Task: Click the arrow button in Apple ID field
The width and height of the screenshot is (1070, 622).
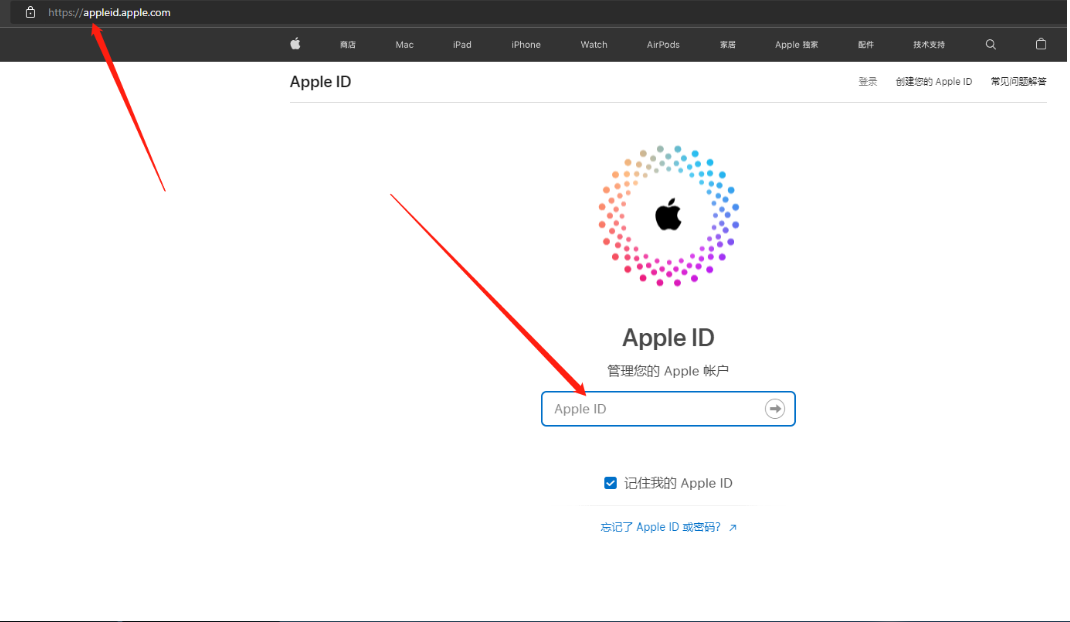Action: (x=775, y=409)
